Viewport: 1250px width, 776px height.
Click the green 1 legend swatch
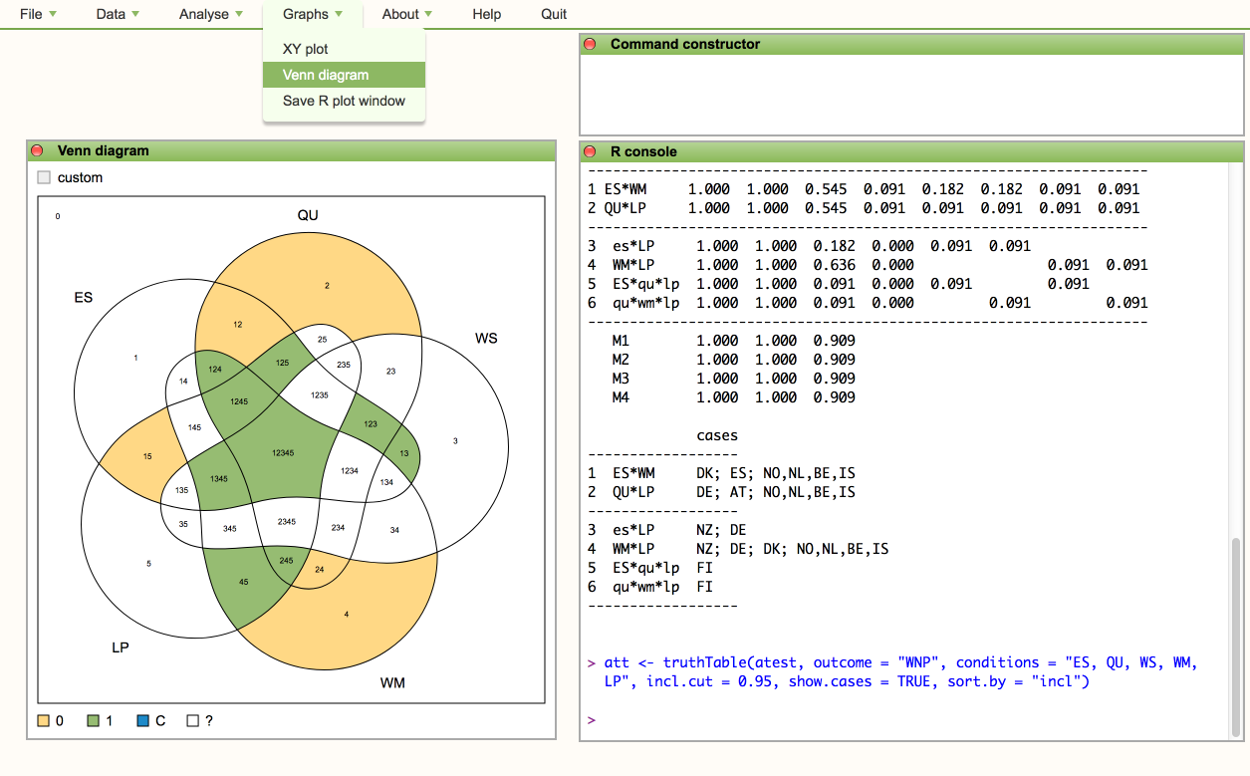tap(93, 720)
